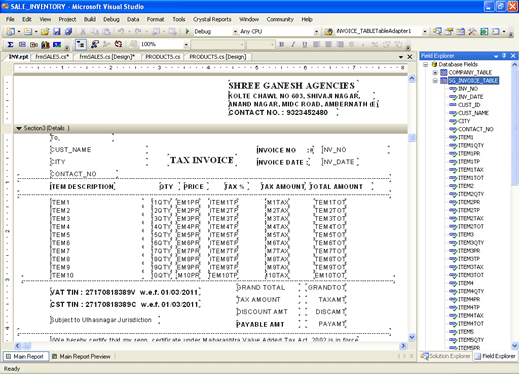The image size is (519, 374).
Task: Collapse the Database Fields node
Action: tap(425, 64)
